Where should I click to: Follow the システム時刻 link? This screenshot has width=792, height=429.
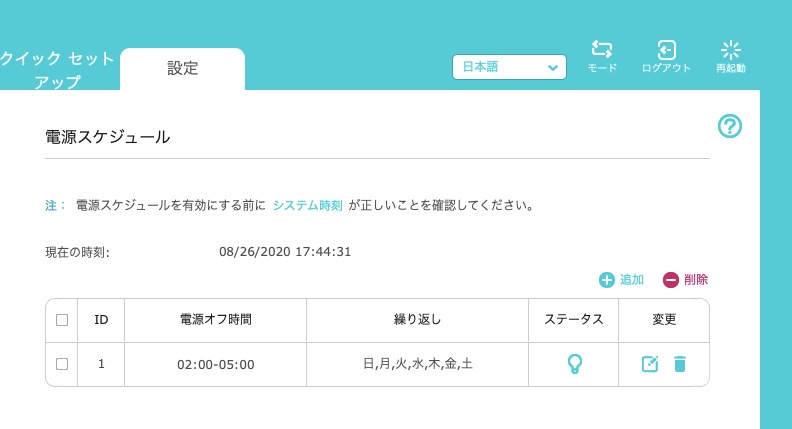[308, 205]
